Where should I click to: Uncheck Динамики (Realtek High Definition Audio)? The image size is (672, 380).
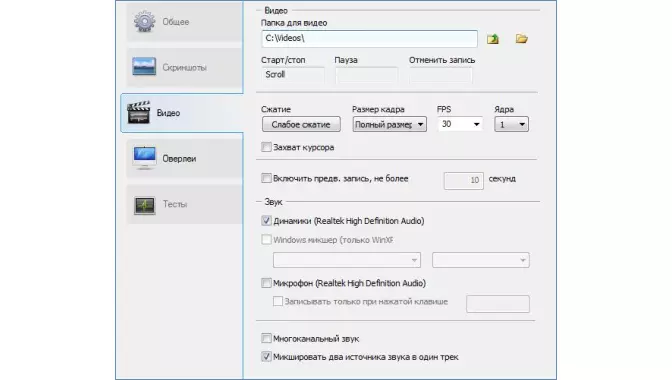[x=266, y=221]
